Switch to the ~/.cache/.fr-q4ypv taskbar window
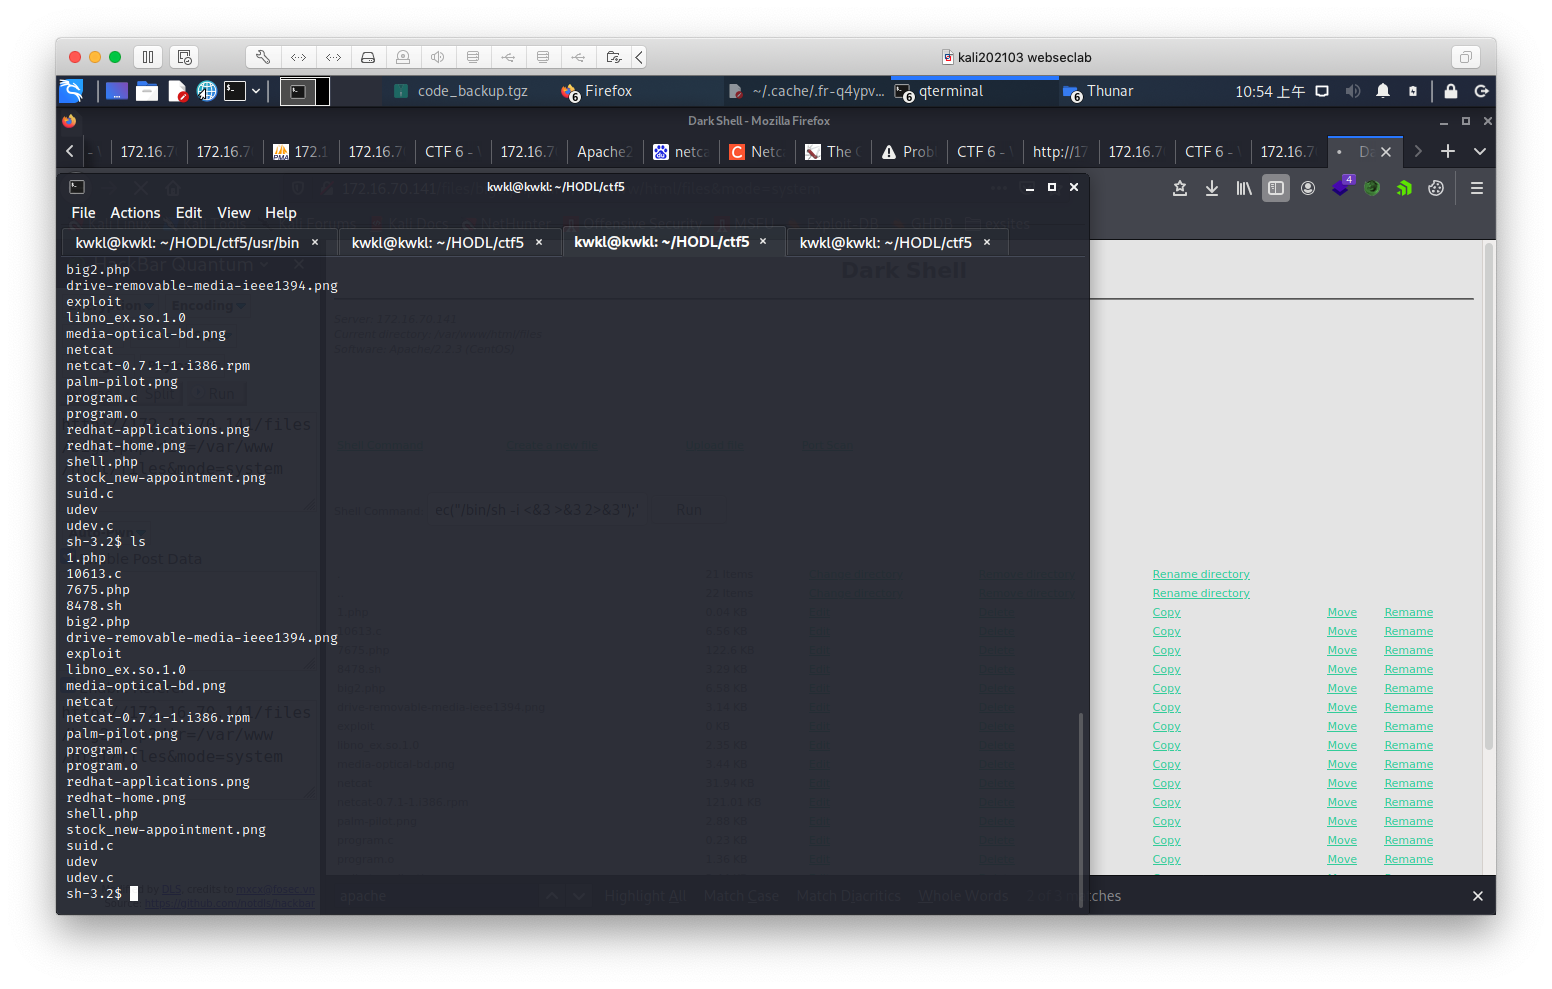1552x989 pixels. (x=806, y=91)
